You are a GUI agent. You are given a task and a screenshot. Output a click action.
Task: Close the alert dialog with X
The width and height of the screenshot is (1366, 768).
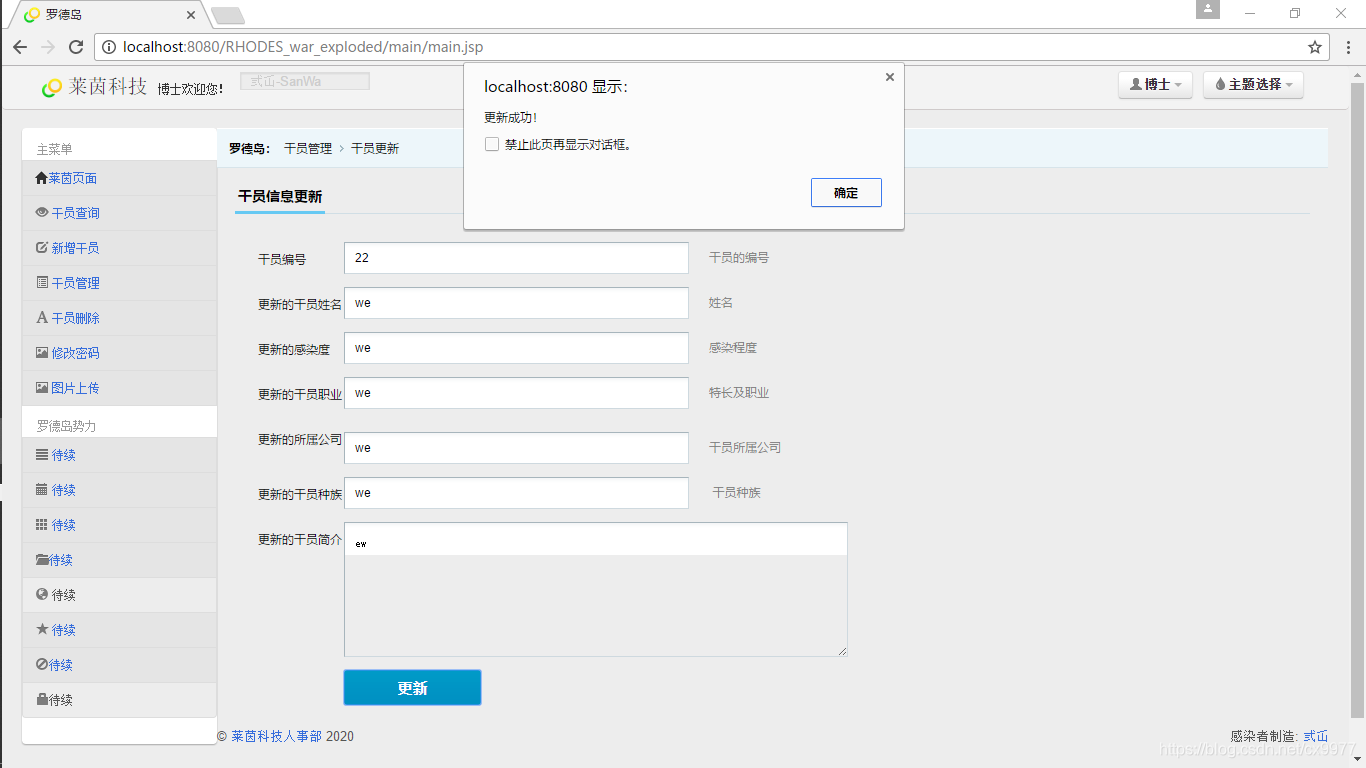[x=890, y=77]
